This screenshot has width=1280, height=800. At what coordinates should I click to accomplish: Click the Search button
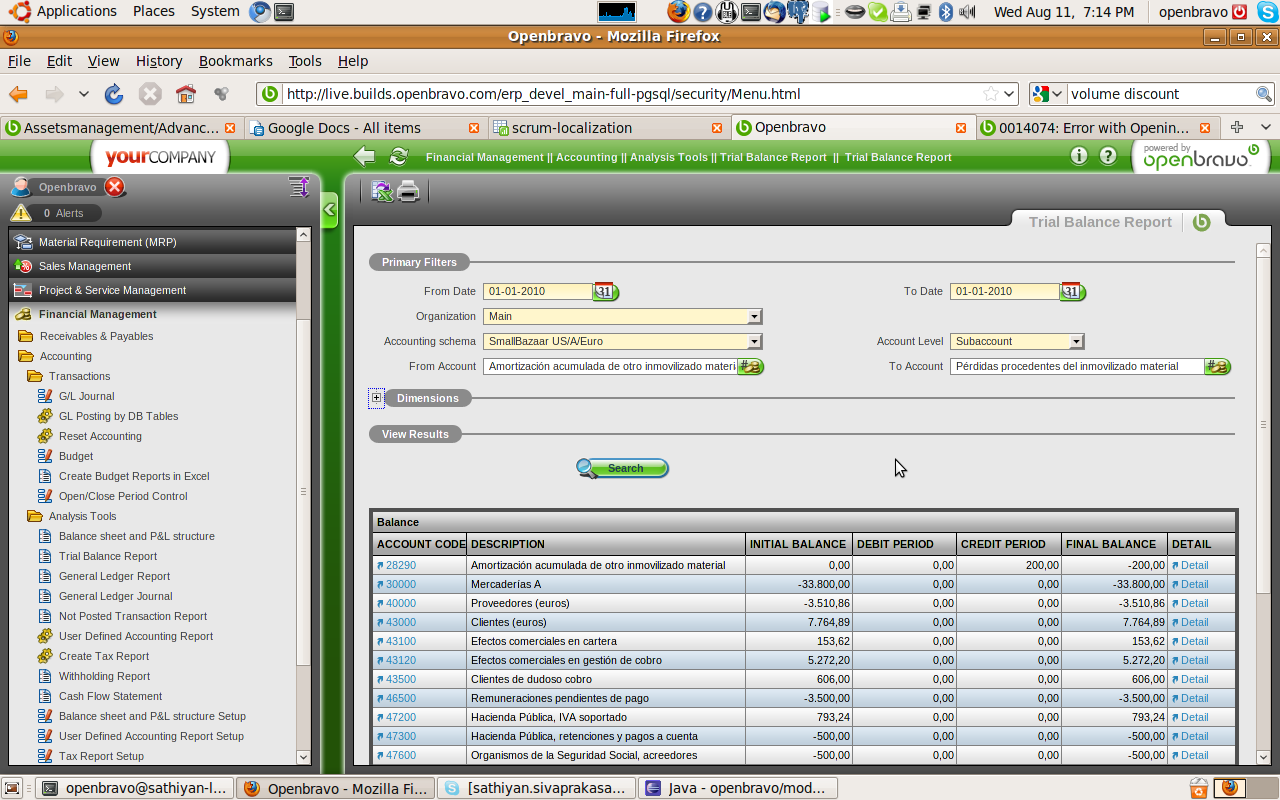[623, 468]
